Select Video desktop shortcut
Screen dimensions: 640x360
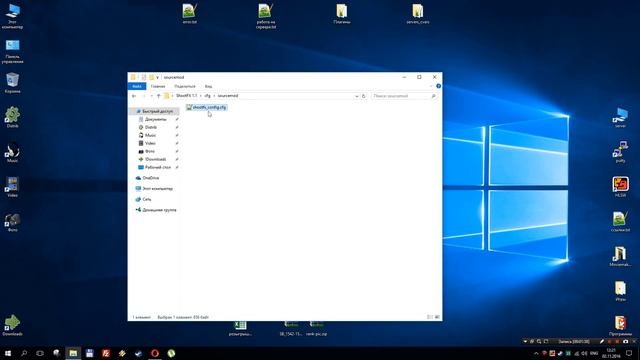pos(12,187)
